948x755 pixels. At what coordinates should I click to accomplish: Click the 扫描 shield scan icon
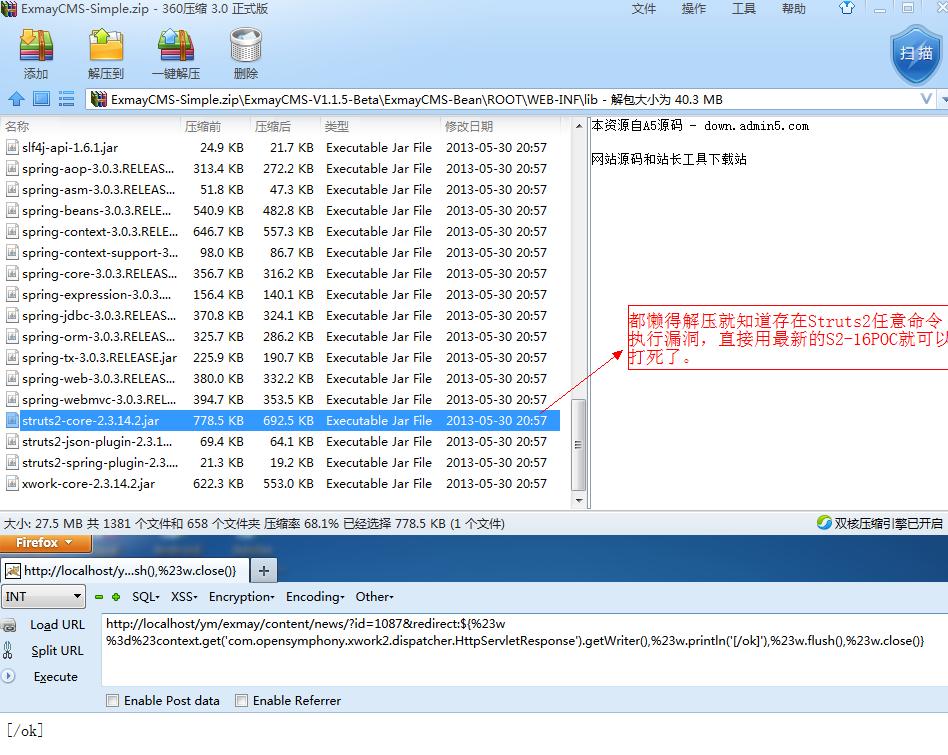click(917, 54)
